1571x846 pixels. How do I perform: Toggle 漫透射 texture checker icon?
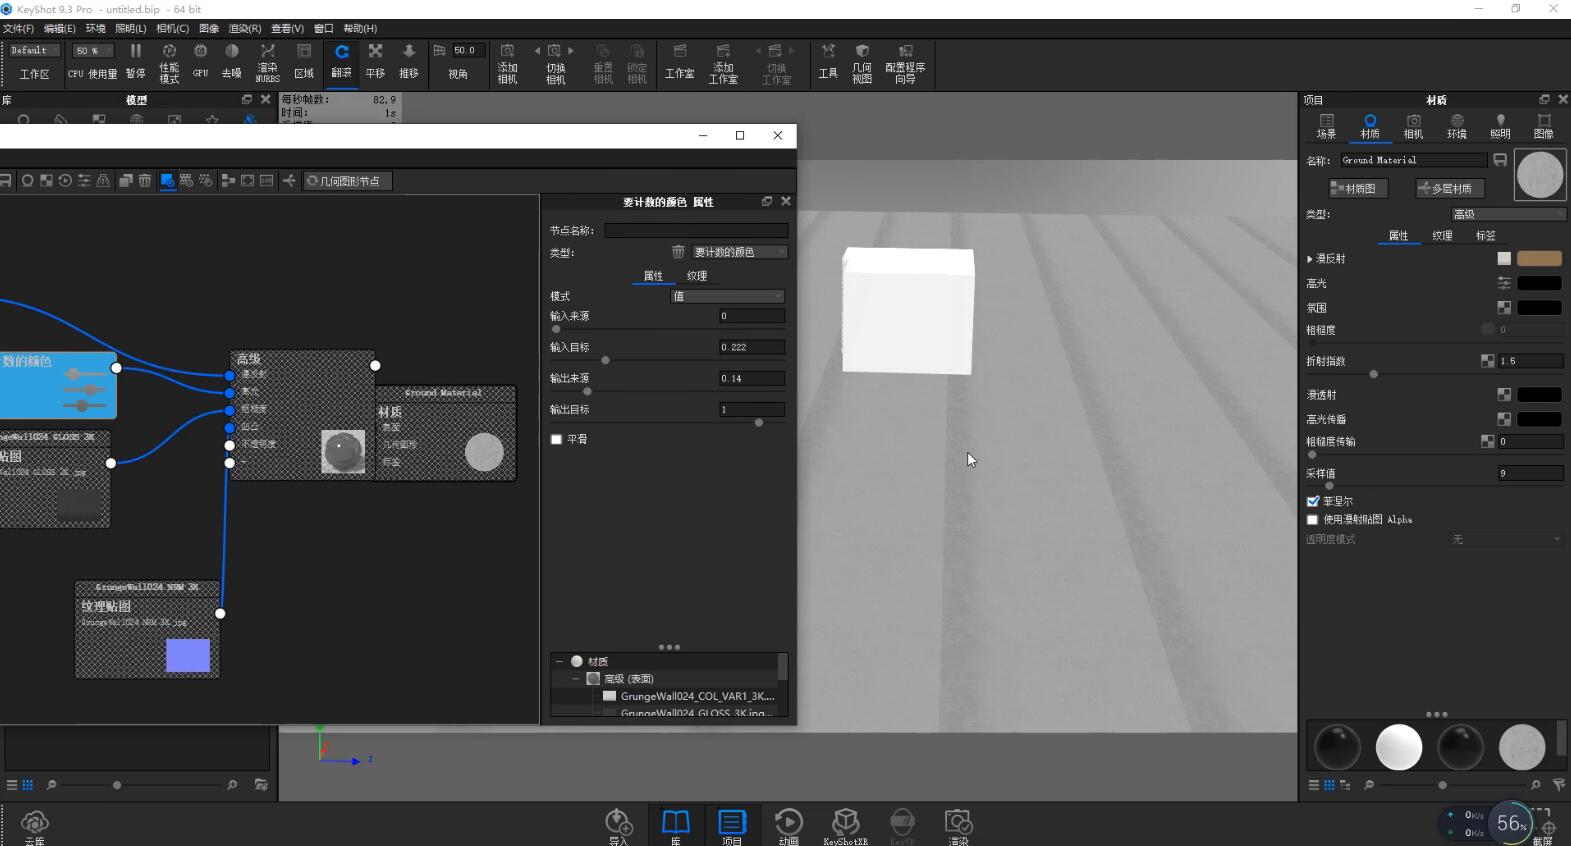pyautogui.click(x=1504, y=395)
